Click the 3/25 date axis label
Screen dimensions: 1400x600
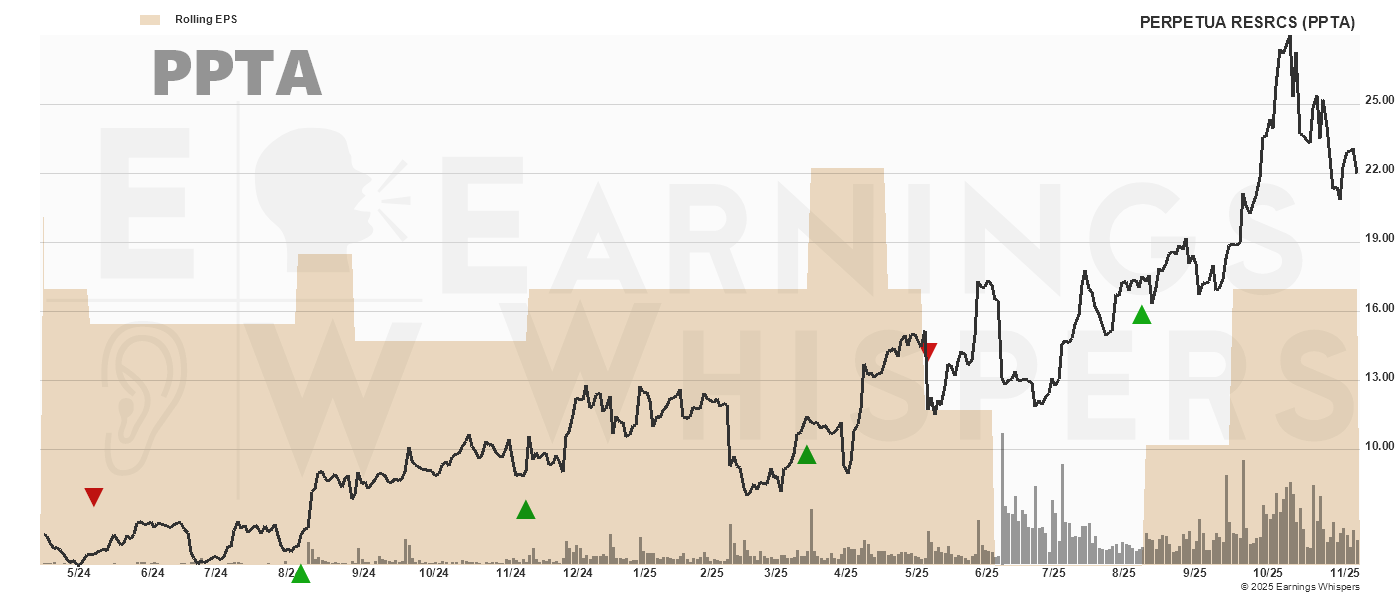[775, 573]
